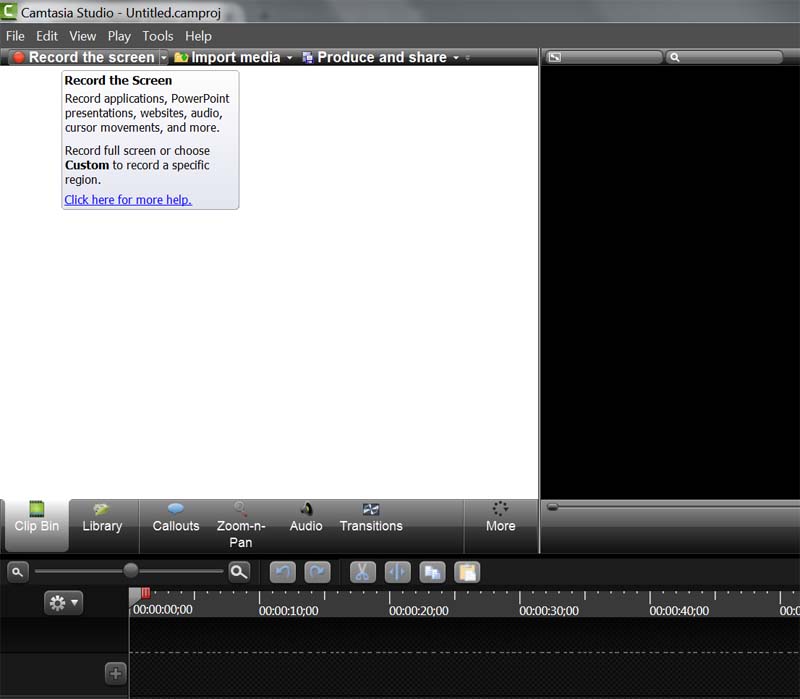Expand the Produce and share dropdown arrow
Viewport: 800px width, 699px height.
point(456,58)
